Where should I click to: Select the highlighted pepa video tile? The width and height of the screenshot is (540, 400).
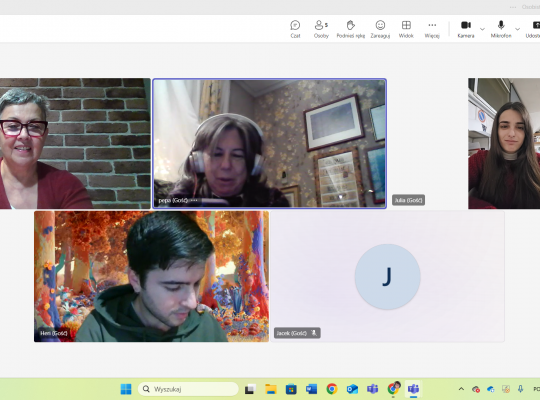[x=269, y=143]
